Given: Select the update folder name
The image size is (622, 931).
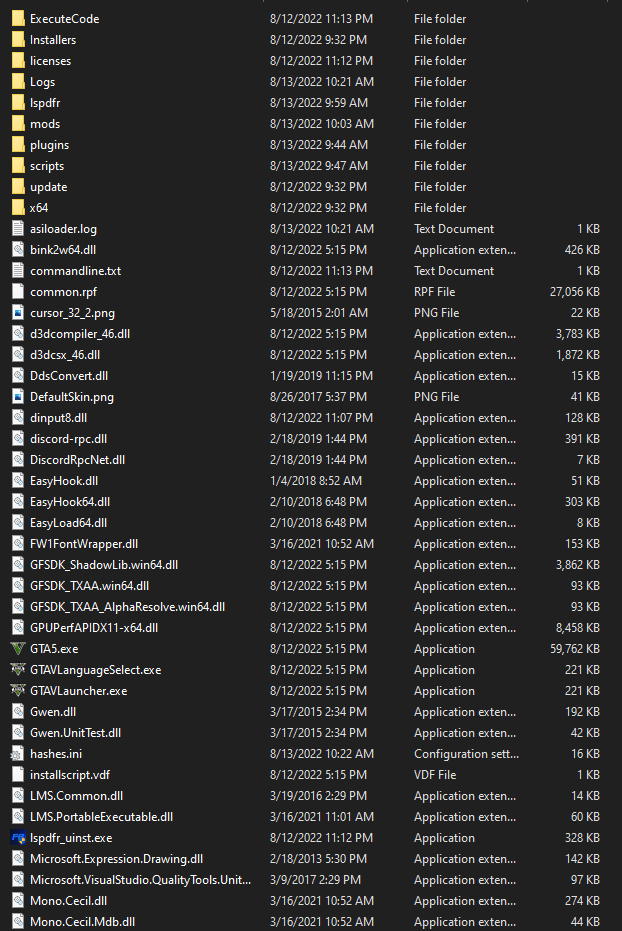Looking at the screenshot, I should click(x=49, y=187).
